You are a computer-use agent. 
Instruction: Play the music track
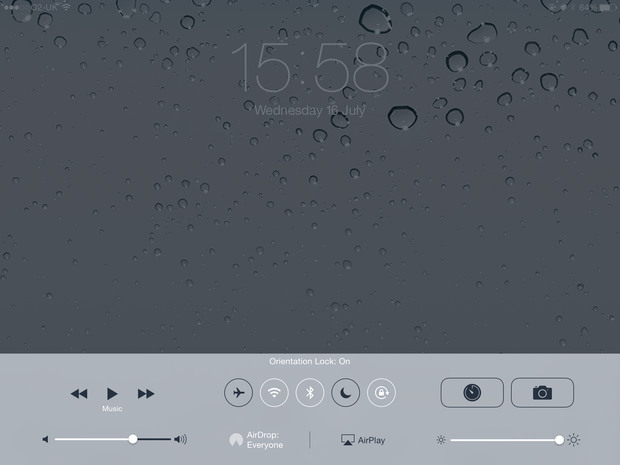coord(112,394)
